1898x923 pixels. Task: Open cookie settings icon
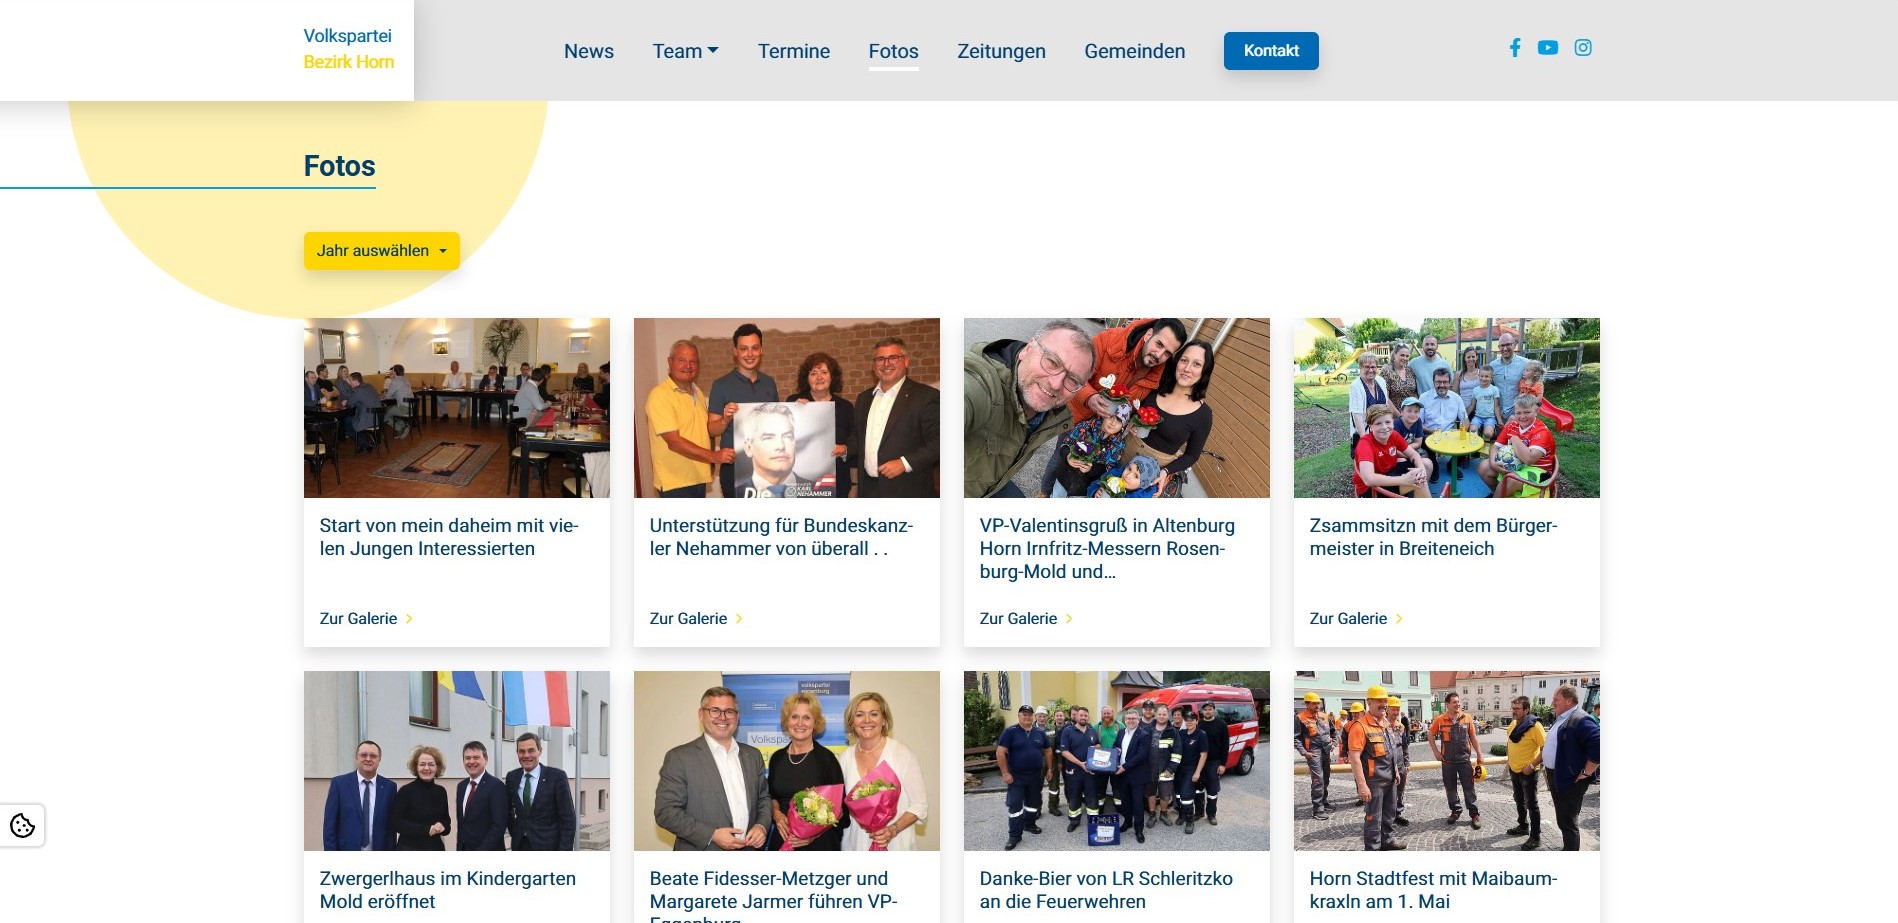[x=22, y=826]
